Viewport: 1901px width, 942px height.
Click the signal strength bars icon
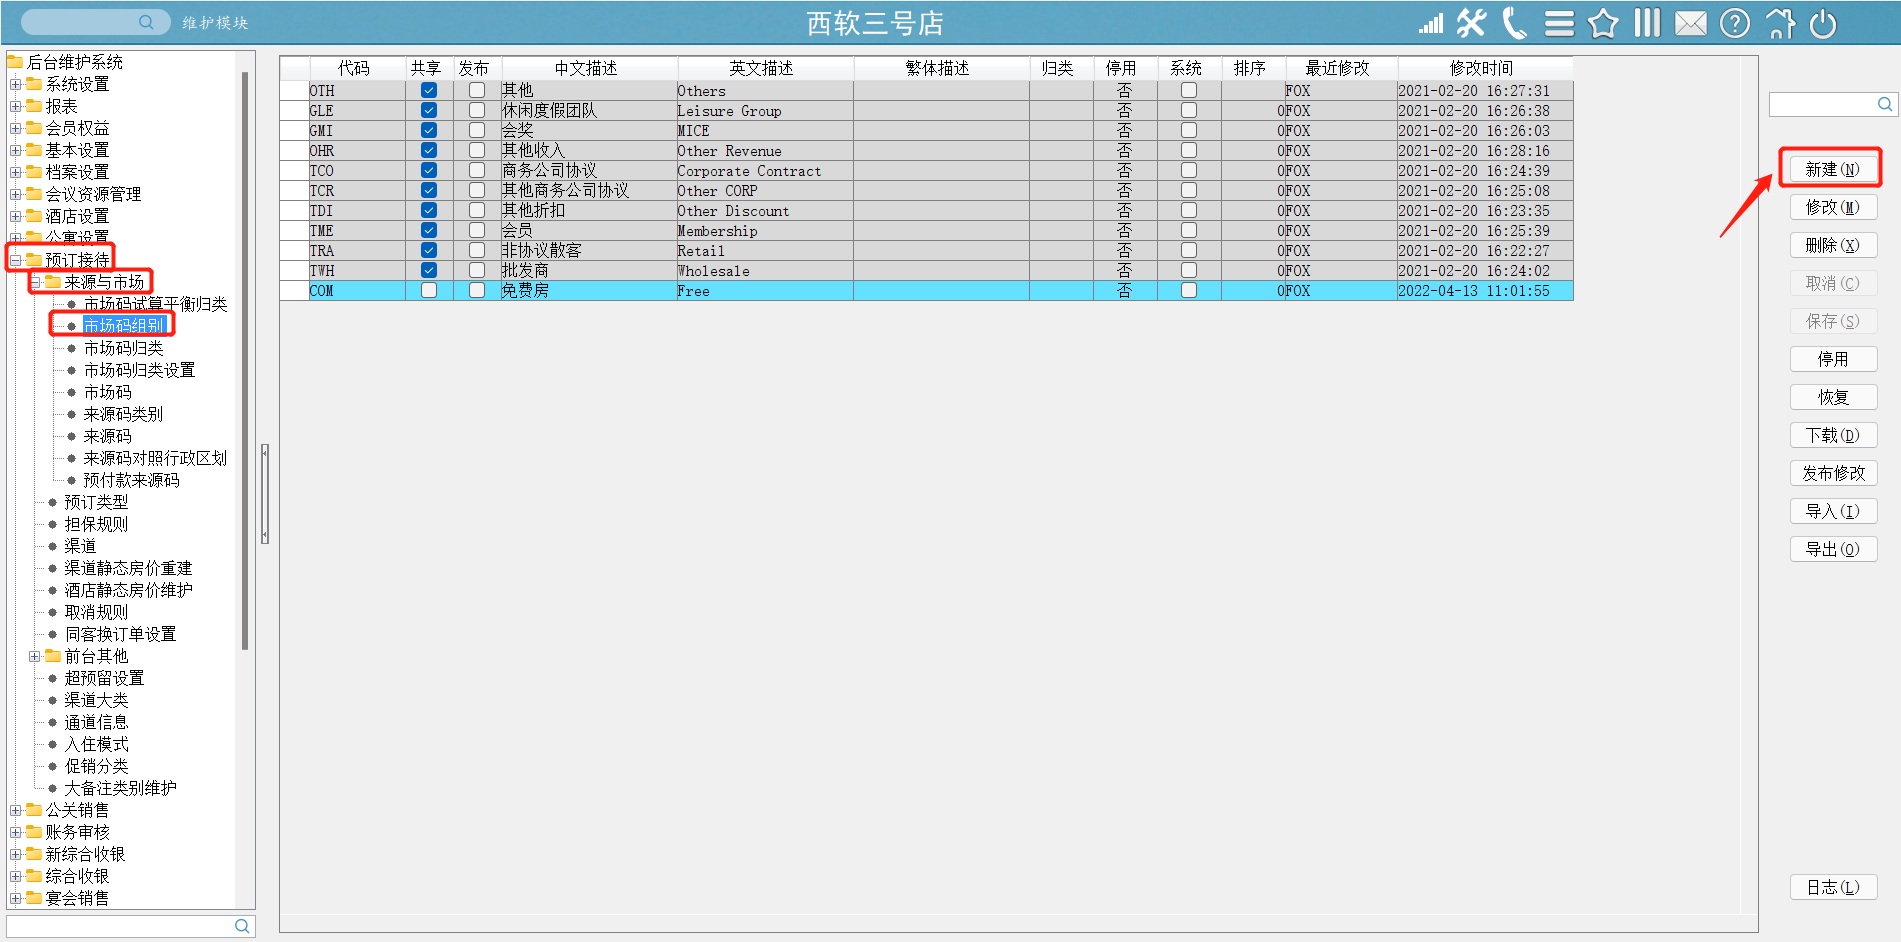pyautogui.click(x=1431, y=23)
